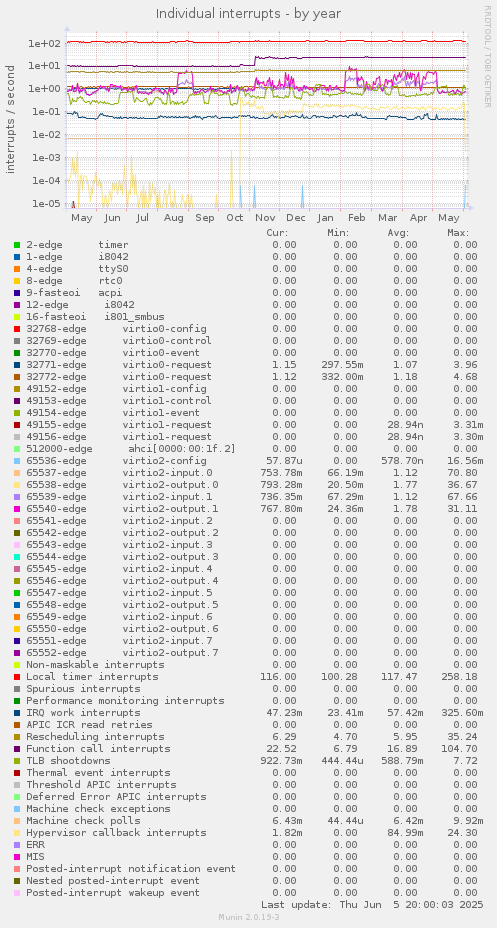Click the Munin 2.0.19-3 footer text
The image size is (497, 928).
pyautogui.click(x=248, y=917)
